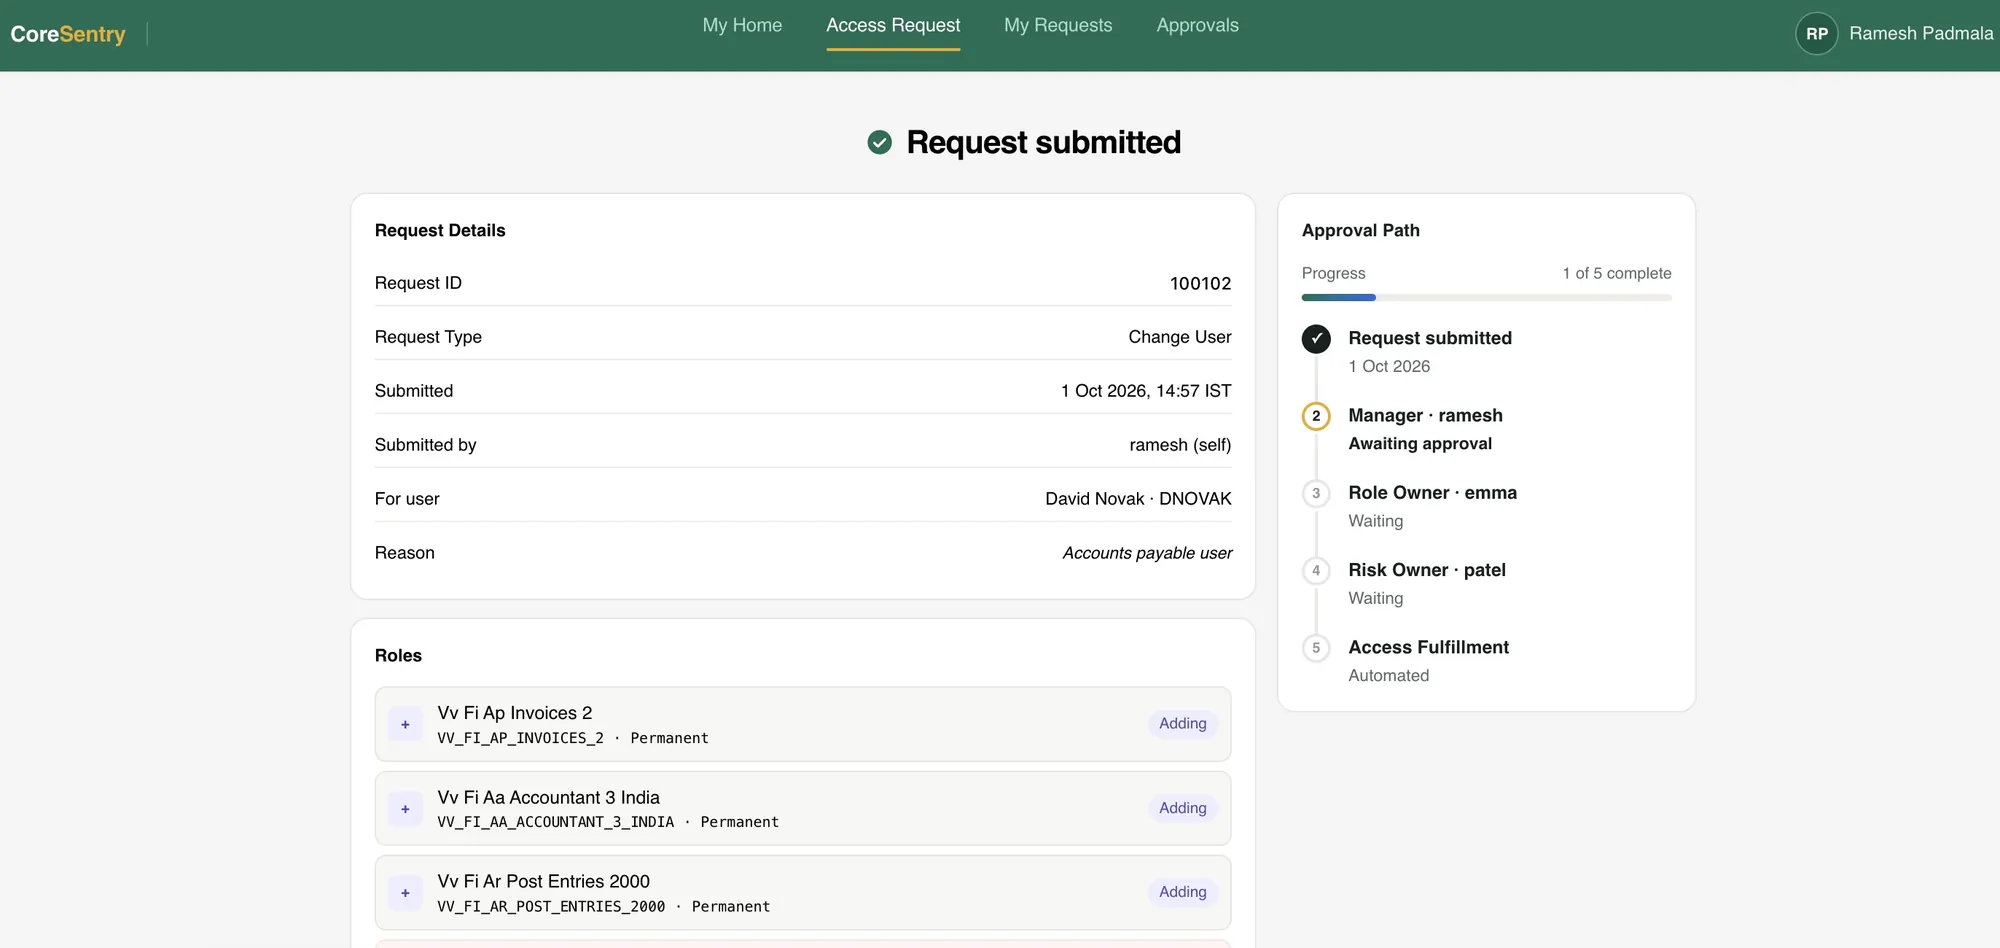Click the submitted timestamp 1 Oct 2026, 14:57 IST
Viewport: 2000px width, 948px height.
1146,392
